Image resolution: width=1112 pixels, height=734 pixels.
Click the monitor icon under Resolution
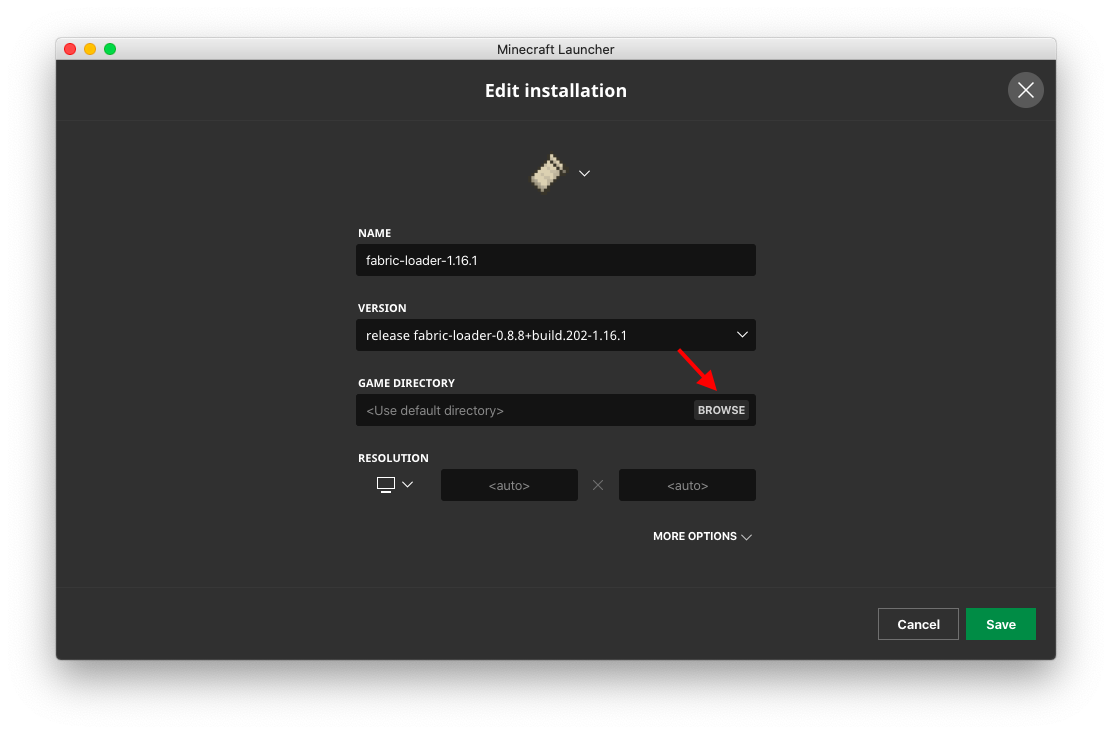(x=386, y=485)
